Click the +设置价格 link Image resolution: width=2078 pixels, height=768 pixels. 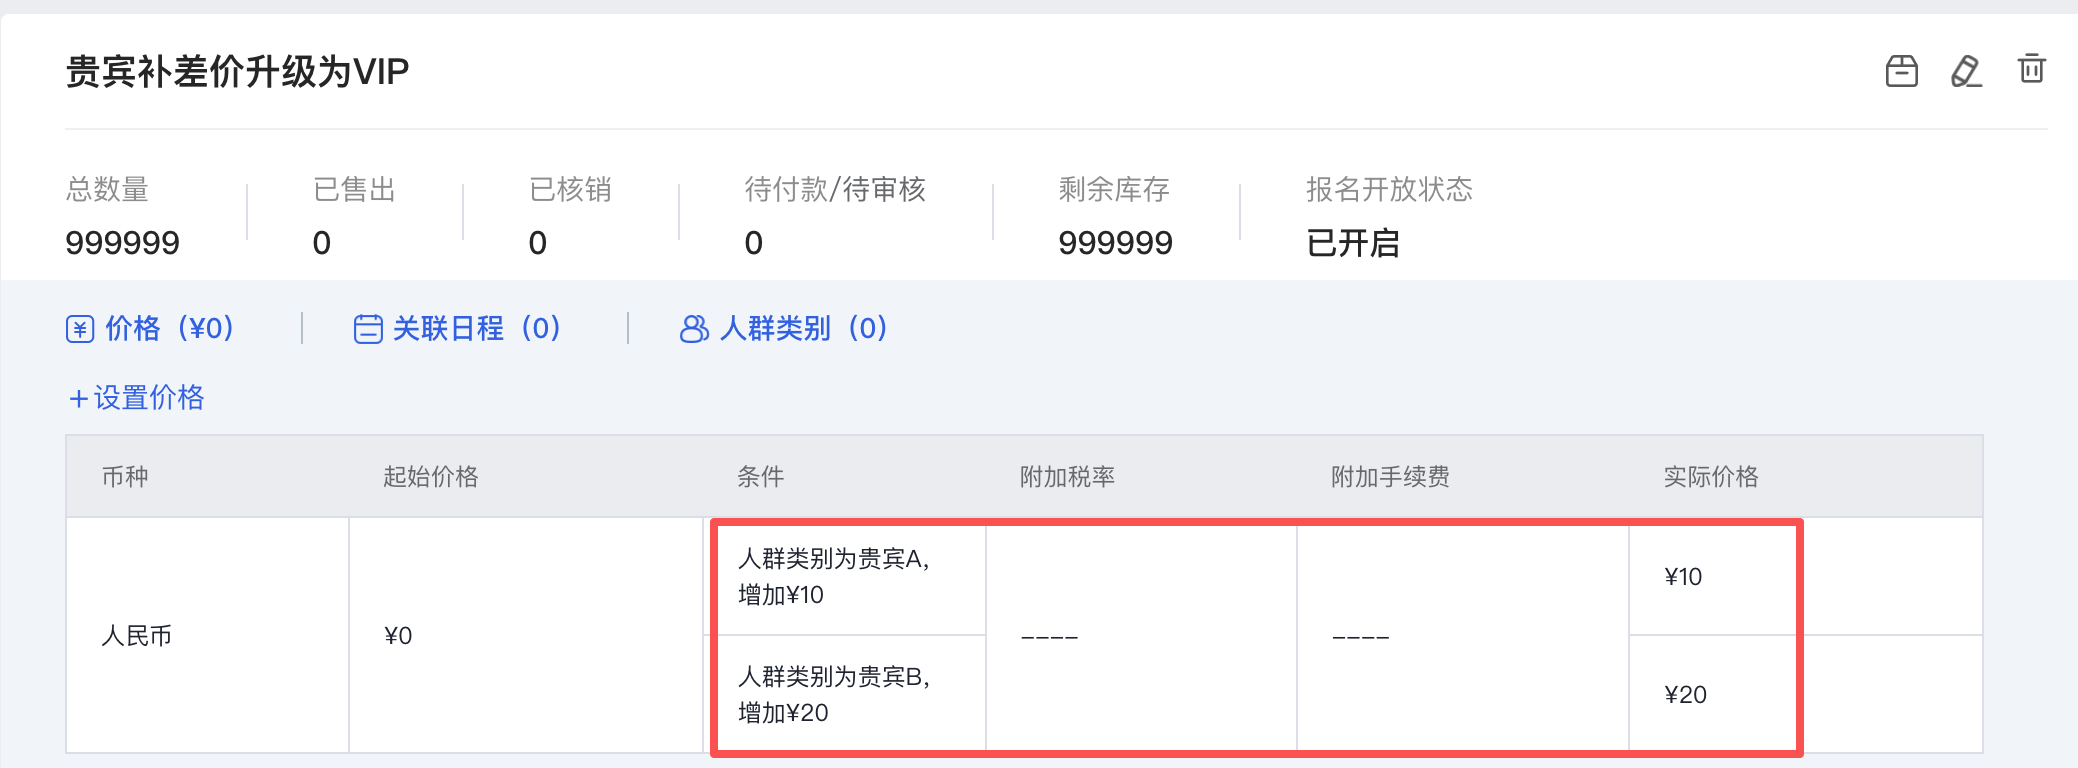click(136, 398)
